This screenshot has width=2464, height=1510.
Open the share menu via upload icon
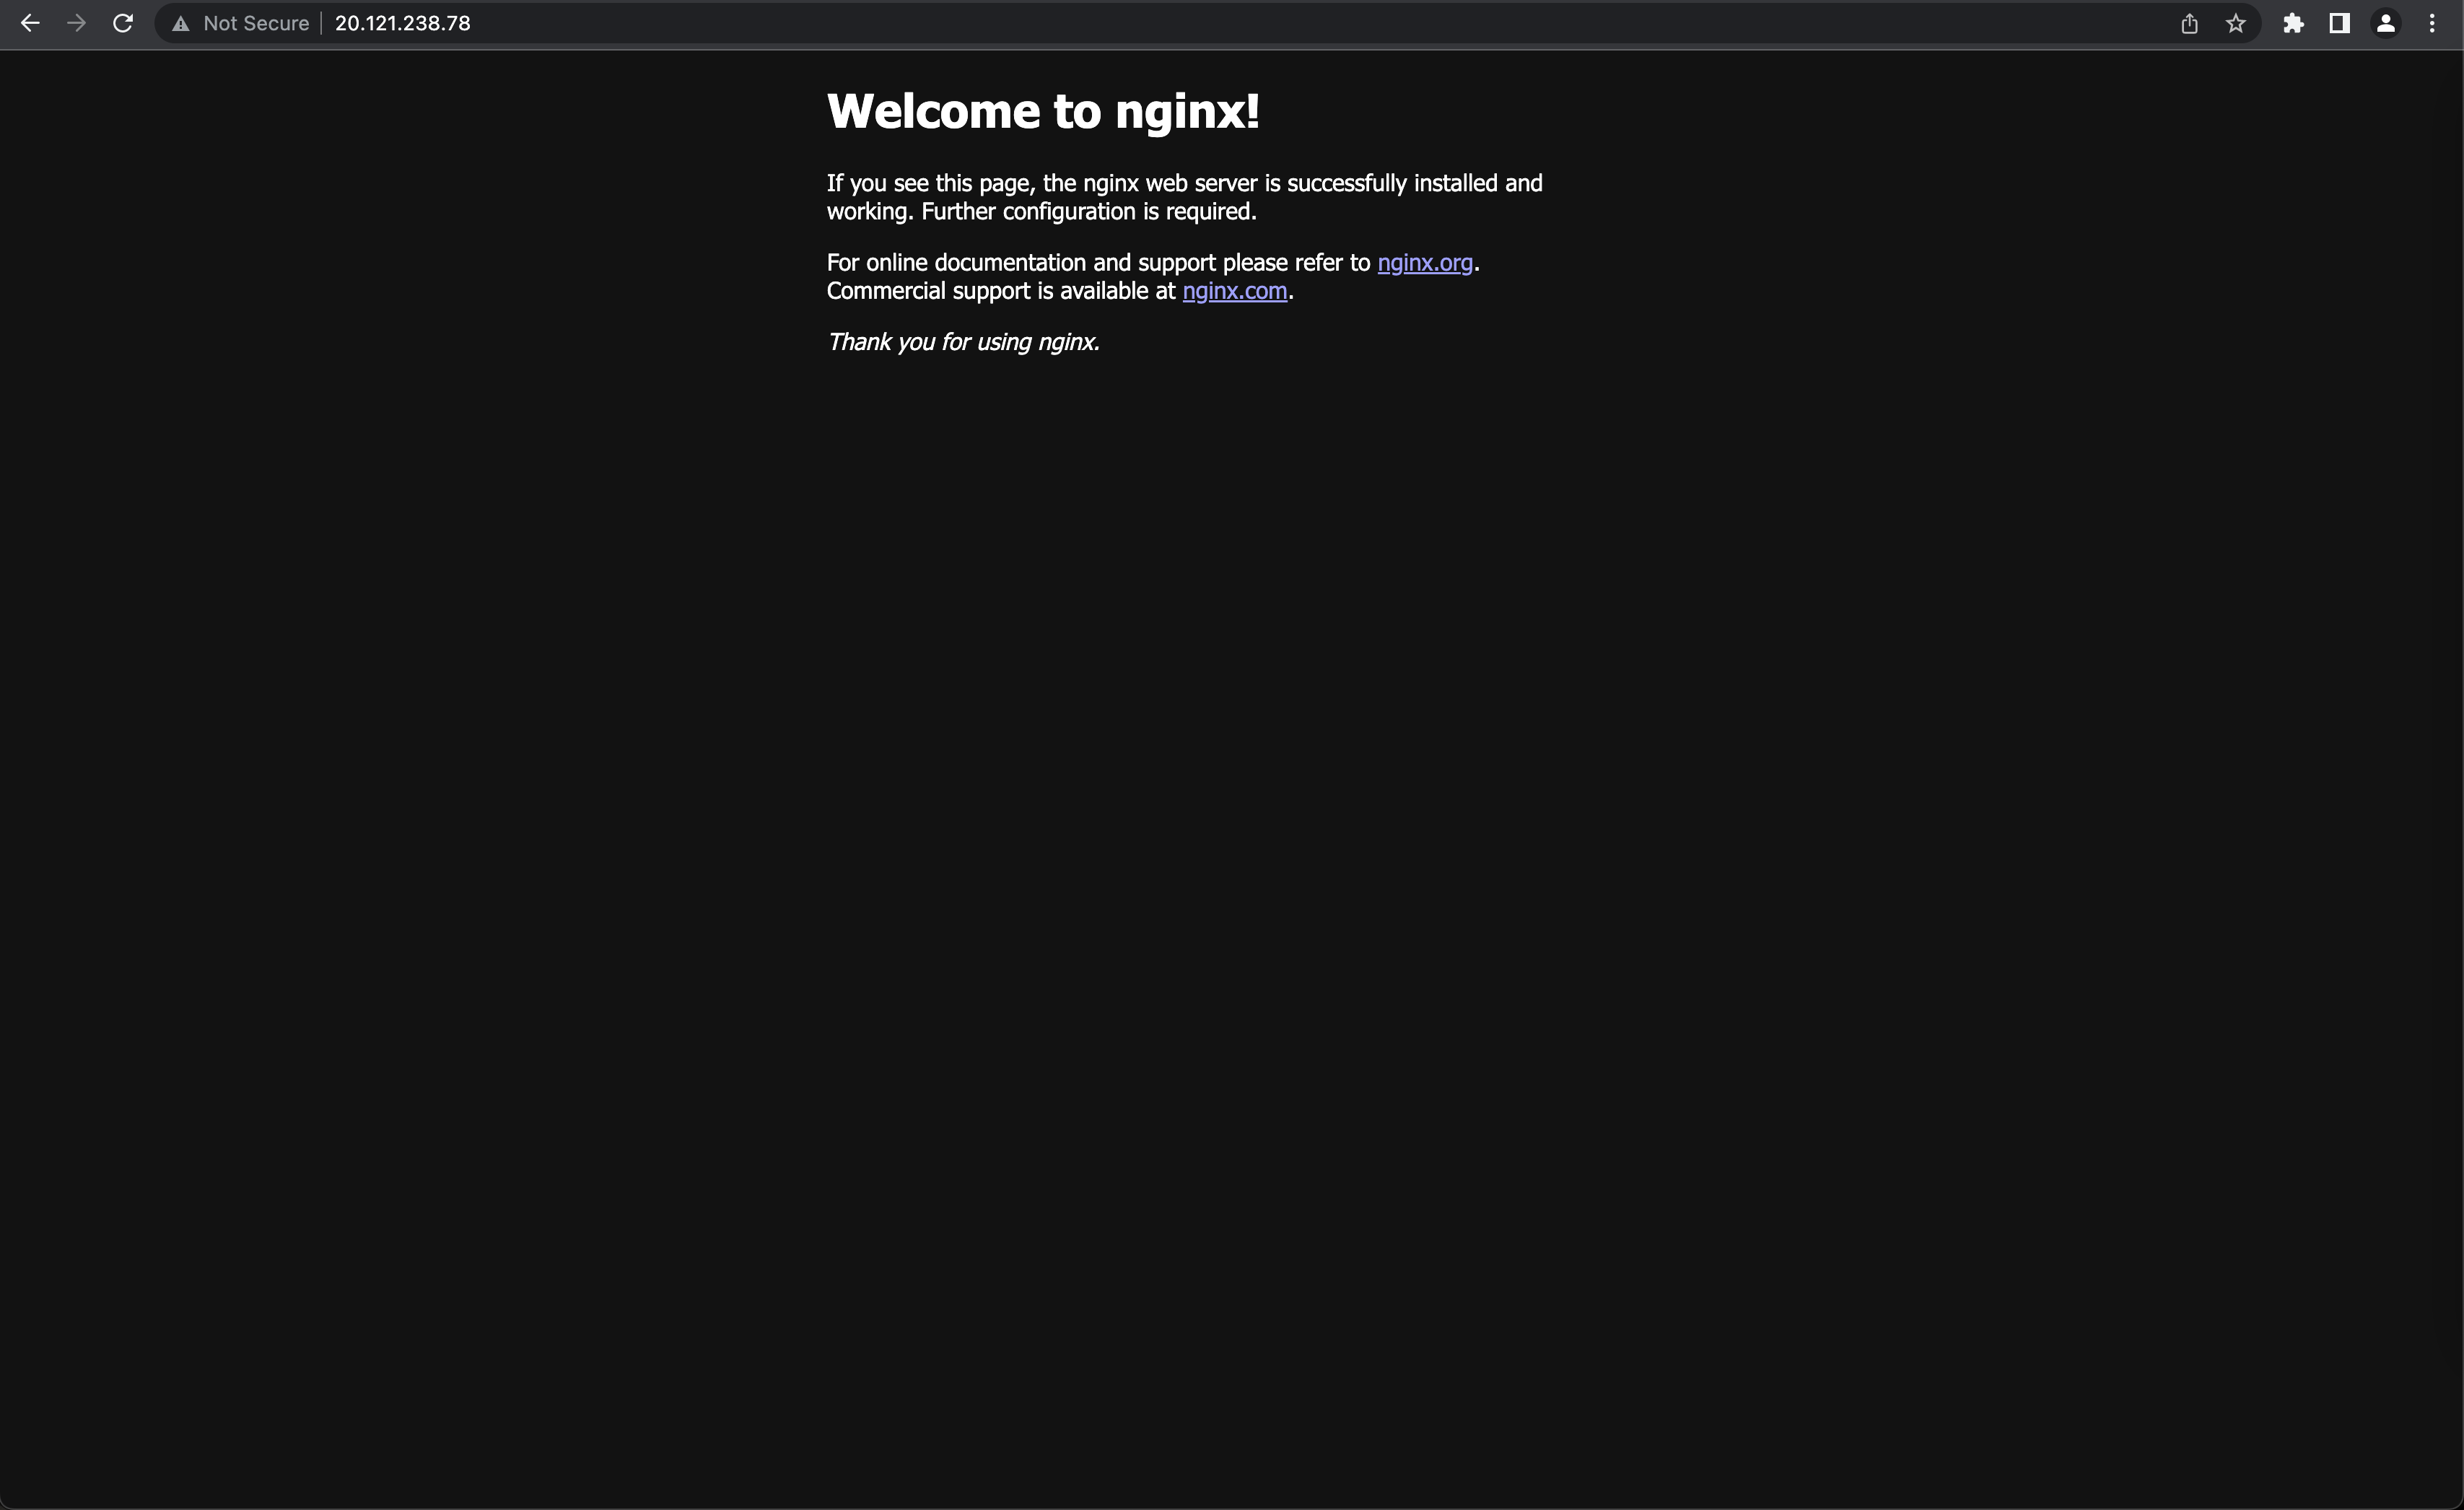2190,23
